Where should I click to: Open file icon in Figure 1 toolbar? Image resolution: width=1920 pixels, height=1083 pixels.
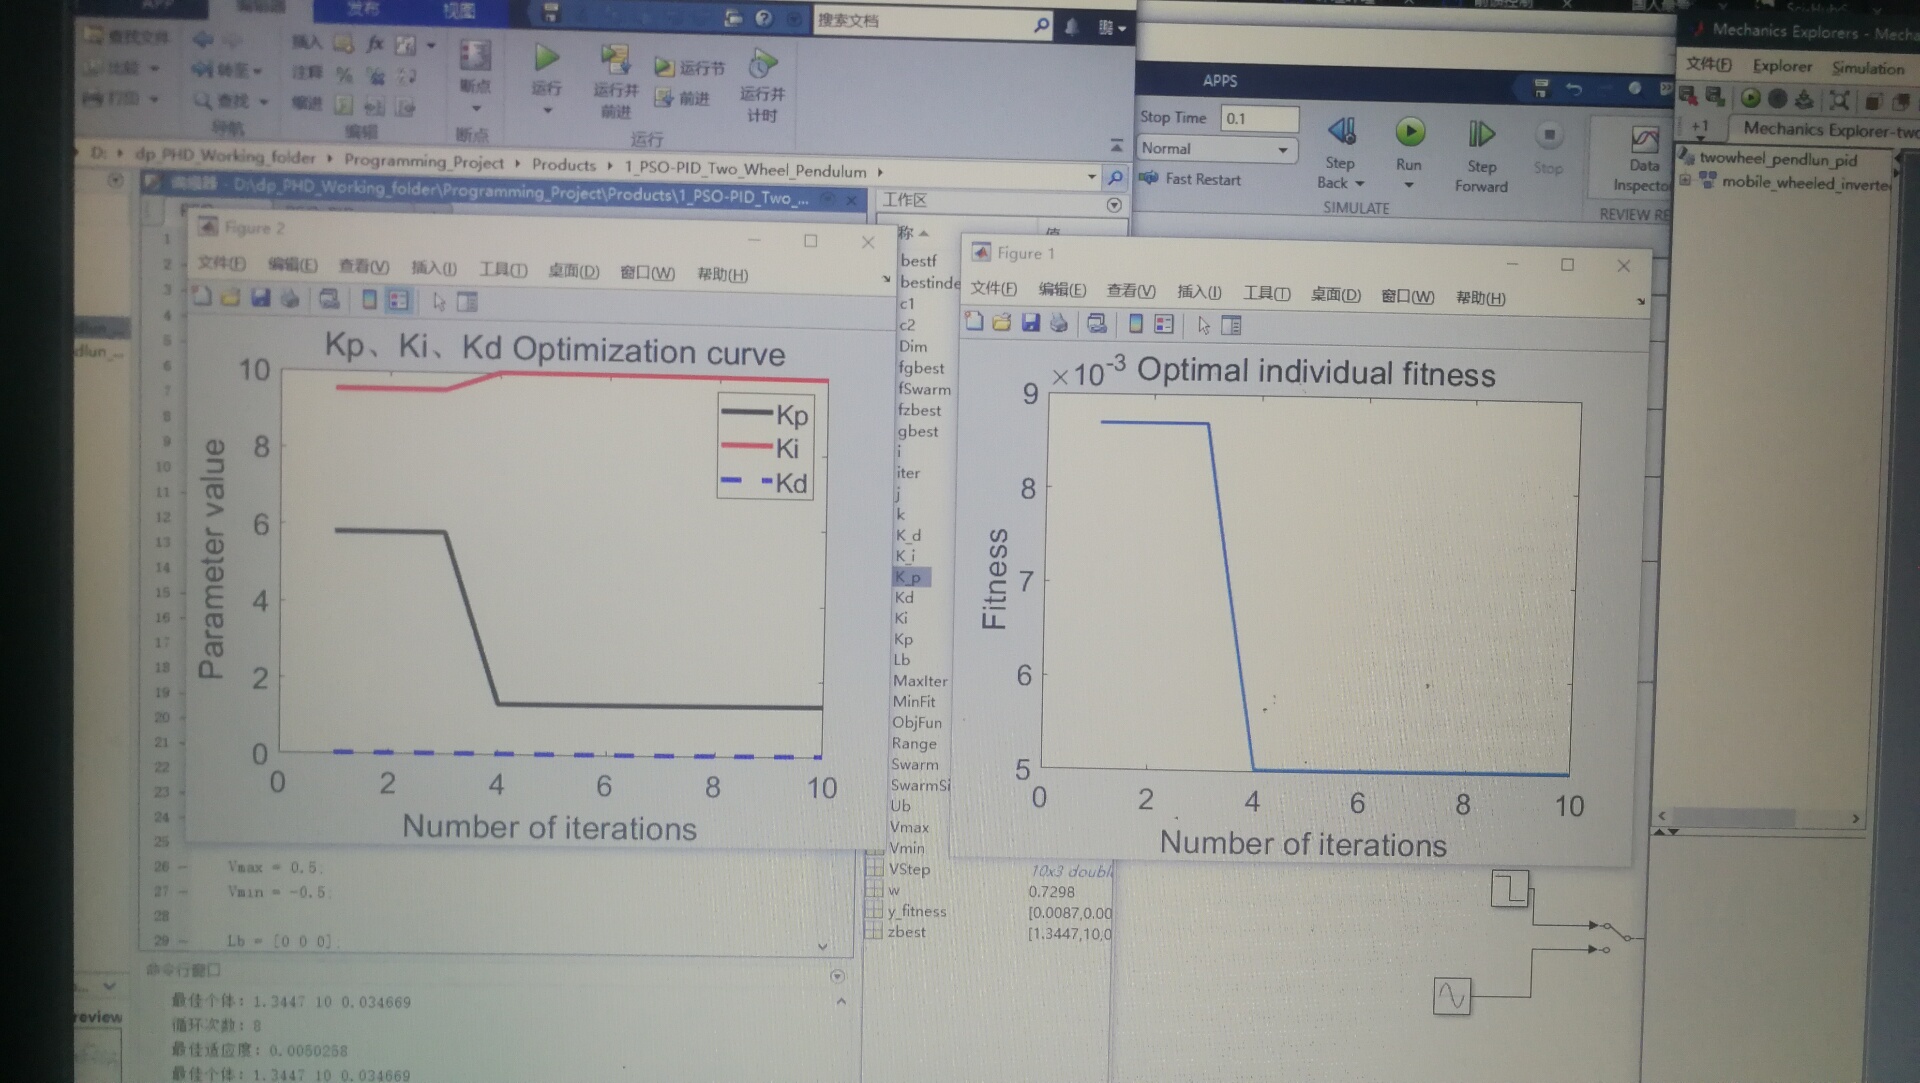click(1001, 322)
